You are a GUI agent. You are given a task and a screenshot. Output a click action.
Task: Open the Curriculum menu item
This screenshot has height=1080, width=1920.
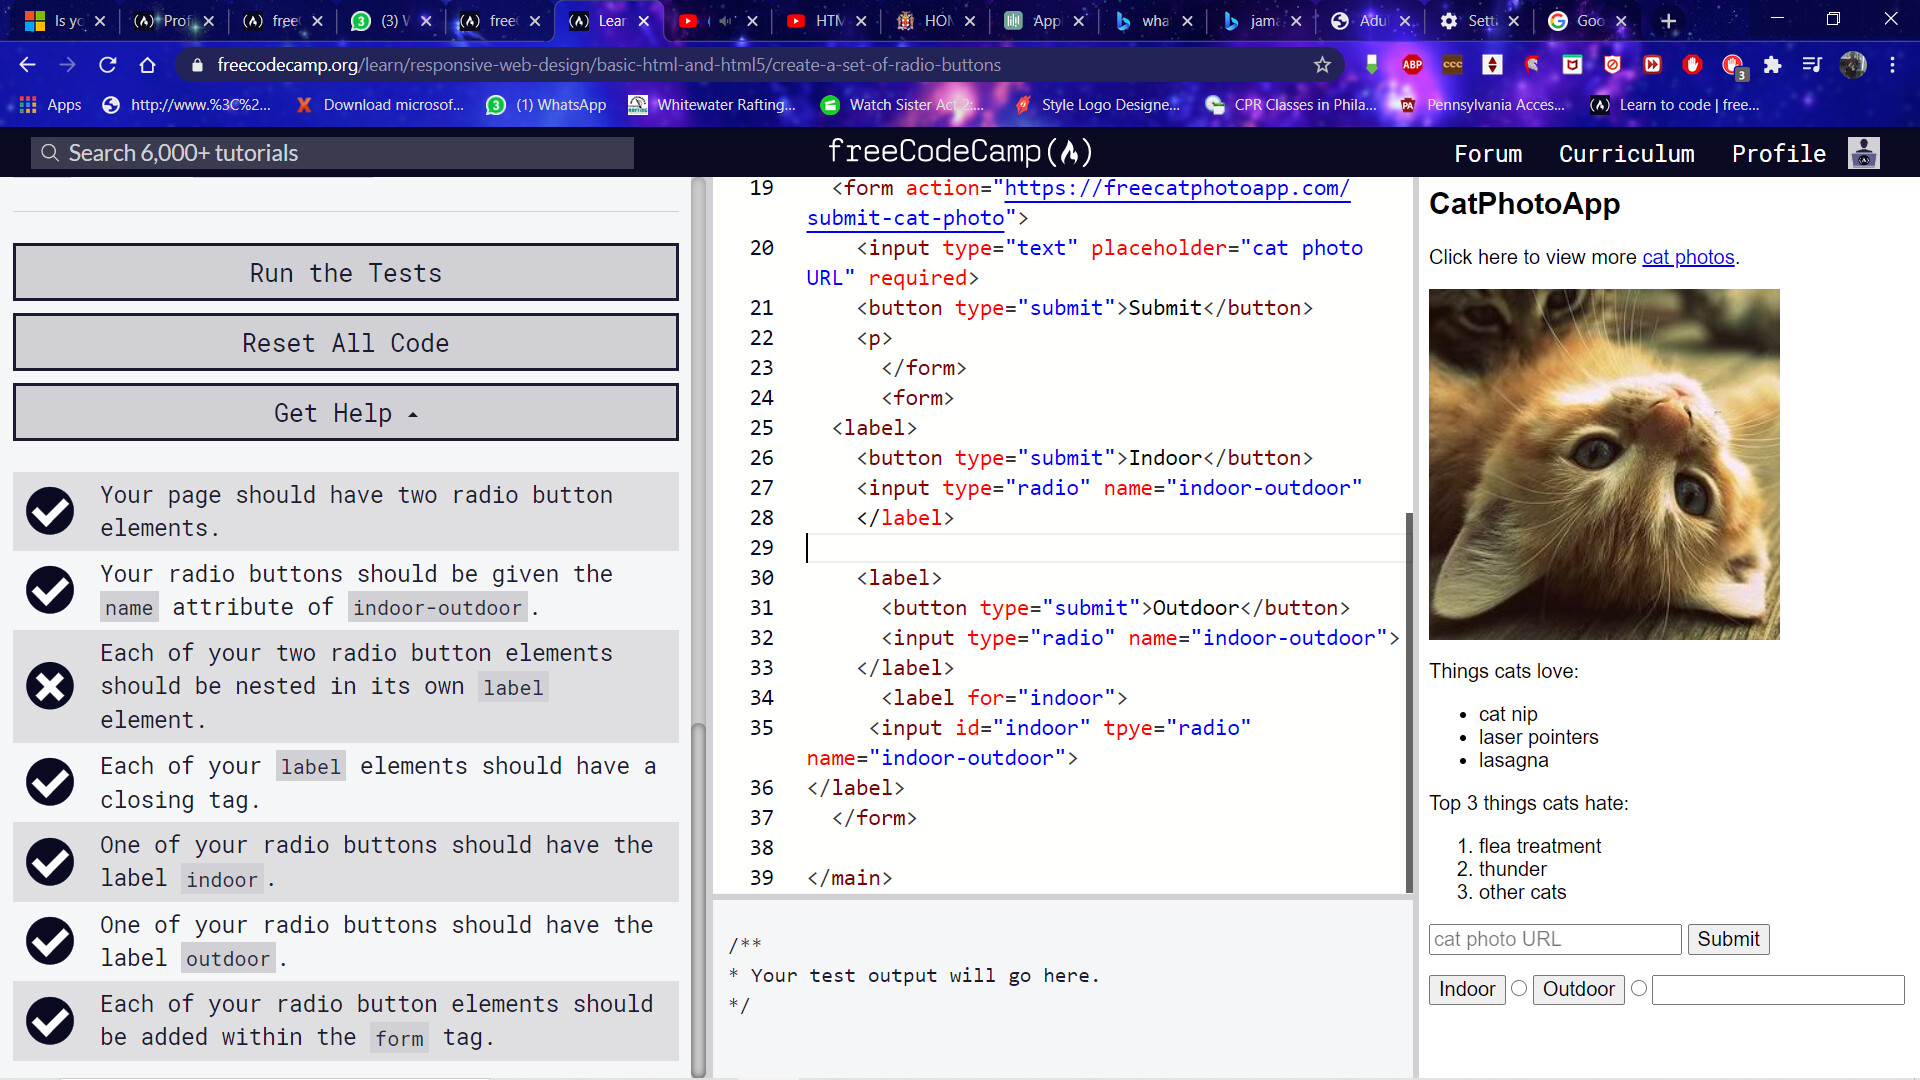pyautogui.click(x=1626, y=154)
